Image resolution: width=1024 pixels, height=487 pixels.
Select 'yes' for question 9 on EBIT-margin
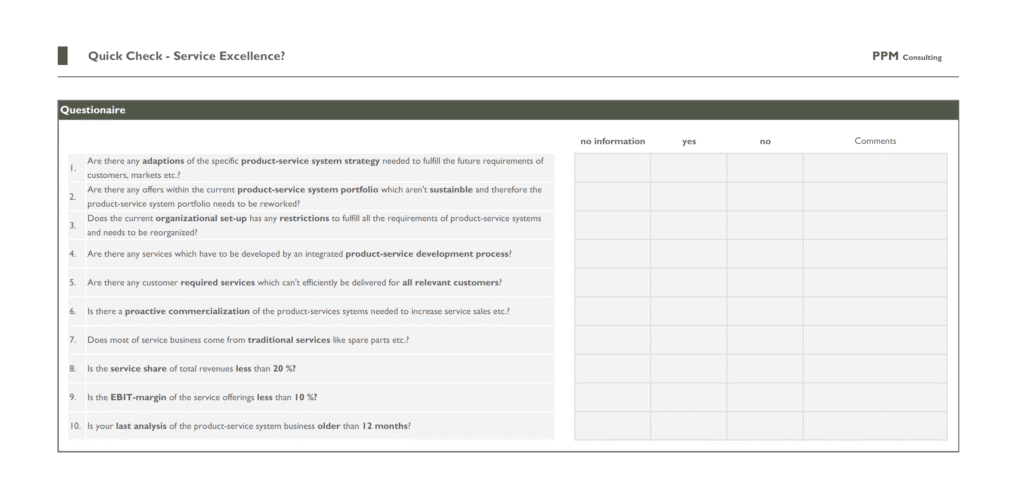point(688,397)
